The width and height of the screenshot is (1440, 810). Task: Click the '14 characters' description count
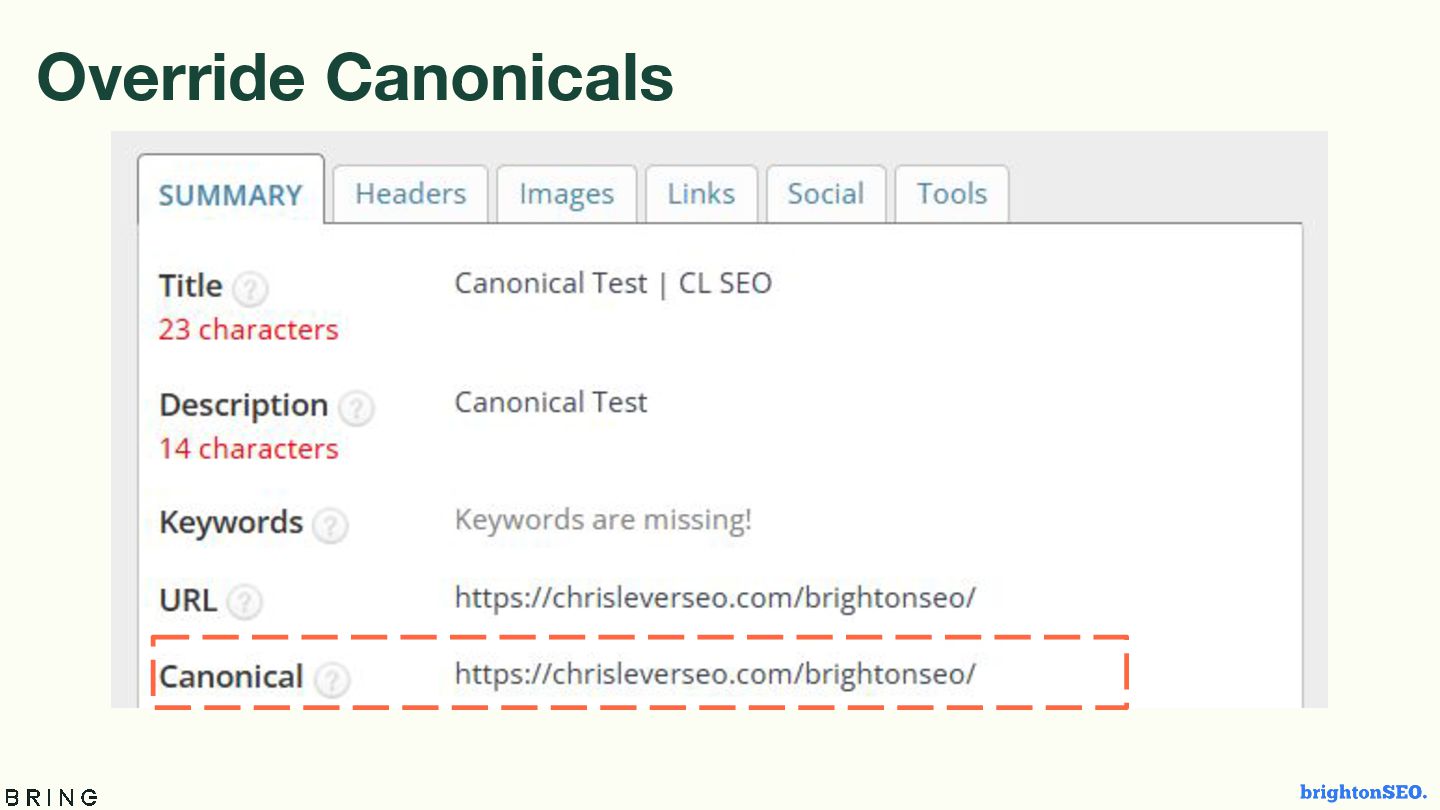248,449
